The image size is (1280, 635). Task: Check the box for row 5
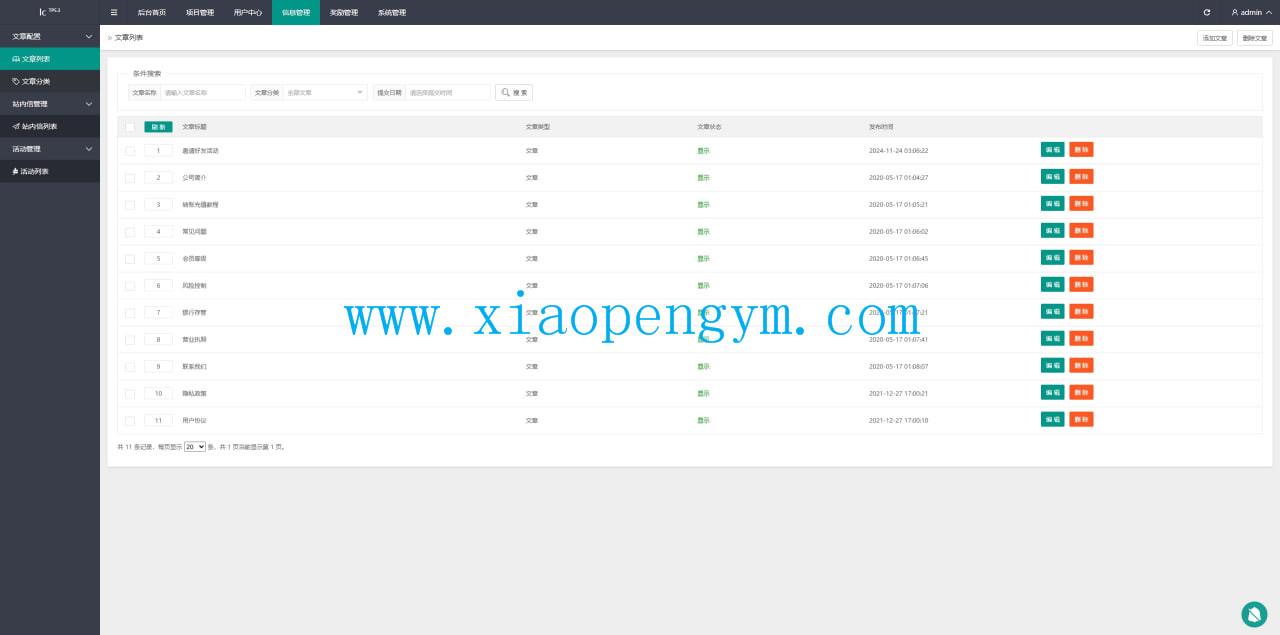click(130, 258)
